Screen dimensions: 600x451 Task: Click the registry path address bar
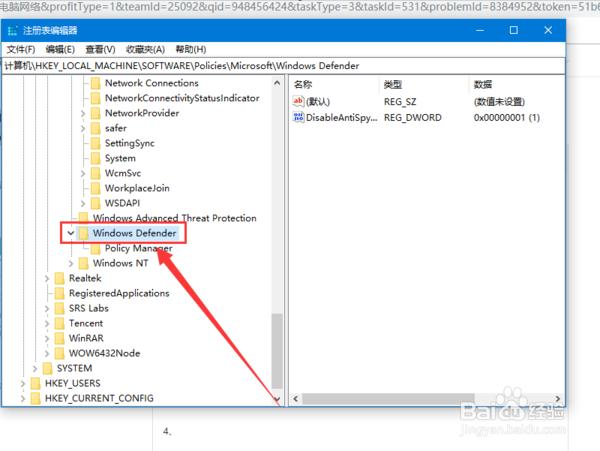click(x=284, y=66)
